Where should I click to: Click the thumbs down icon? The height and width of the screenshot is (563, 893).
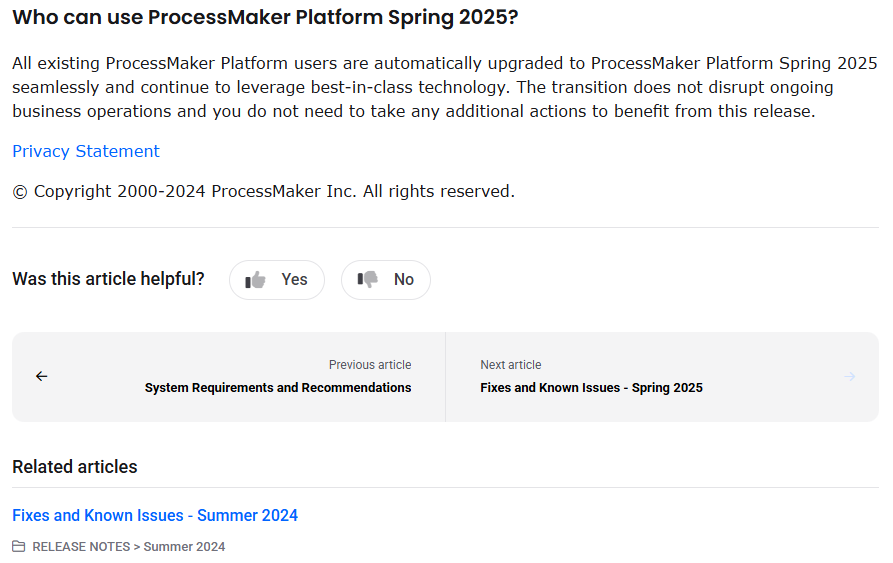coord(368,279)
